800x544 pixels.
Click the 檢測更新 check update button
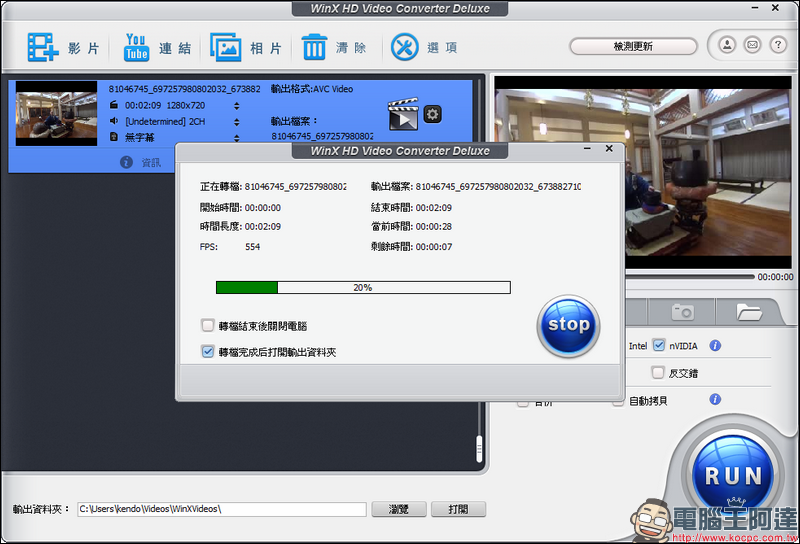(x=633, y=46)
